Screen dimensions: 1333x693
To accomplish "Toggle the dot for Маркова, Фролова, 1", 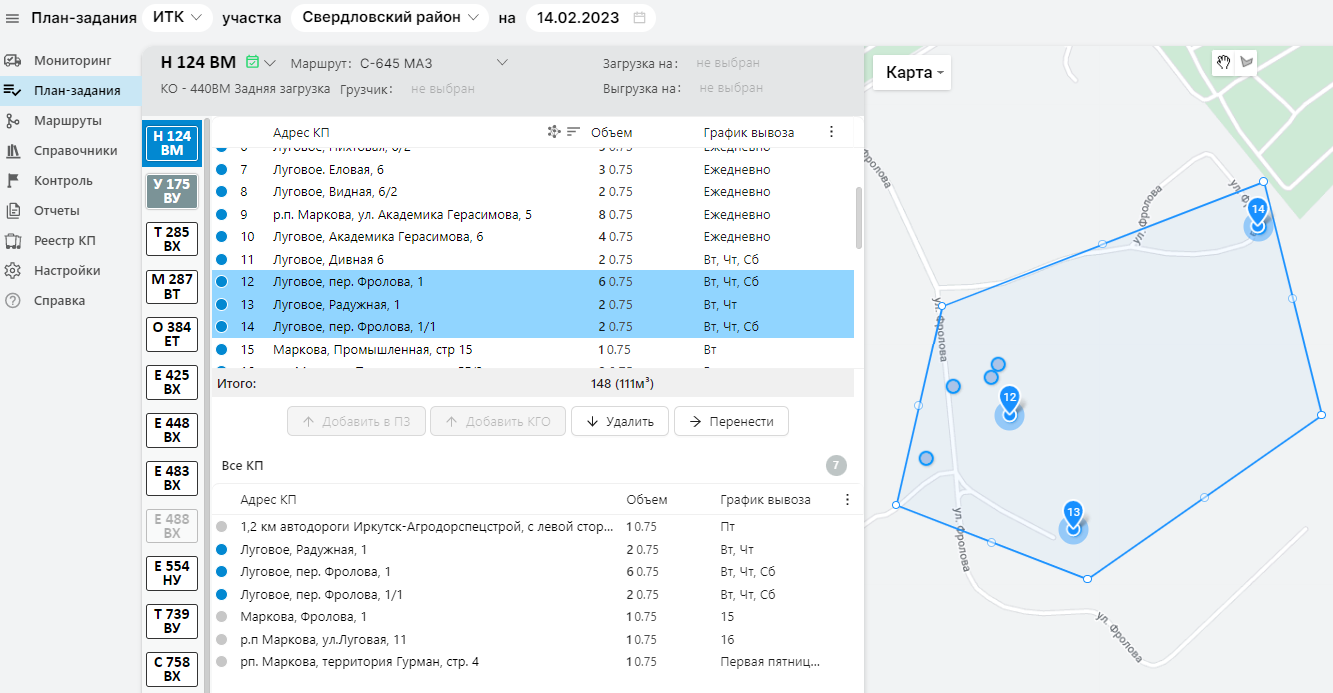I will click(221, 617).
